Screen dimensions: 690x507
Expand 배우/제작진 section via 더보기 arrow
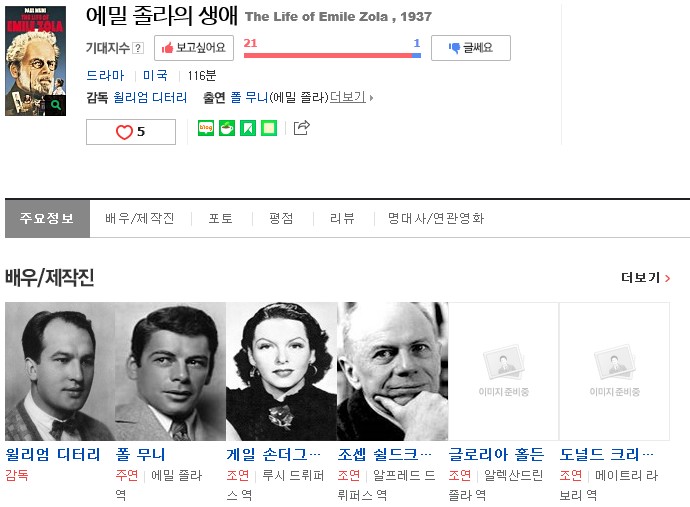pyautogui.click(x=646, y=278)
